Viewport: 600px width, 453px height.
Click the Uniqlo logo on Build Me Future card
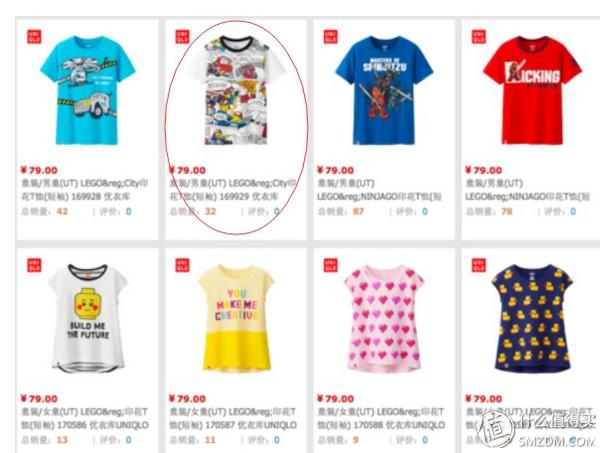click(x=34, y=265)
